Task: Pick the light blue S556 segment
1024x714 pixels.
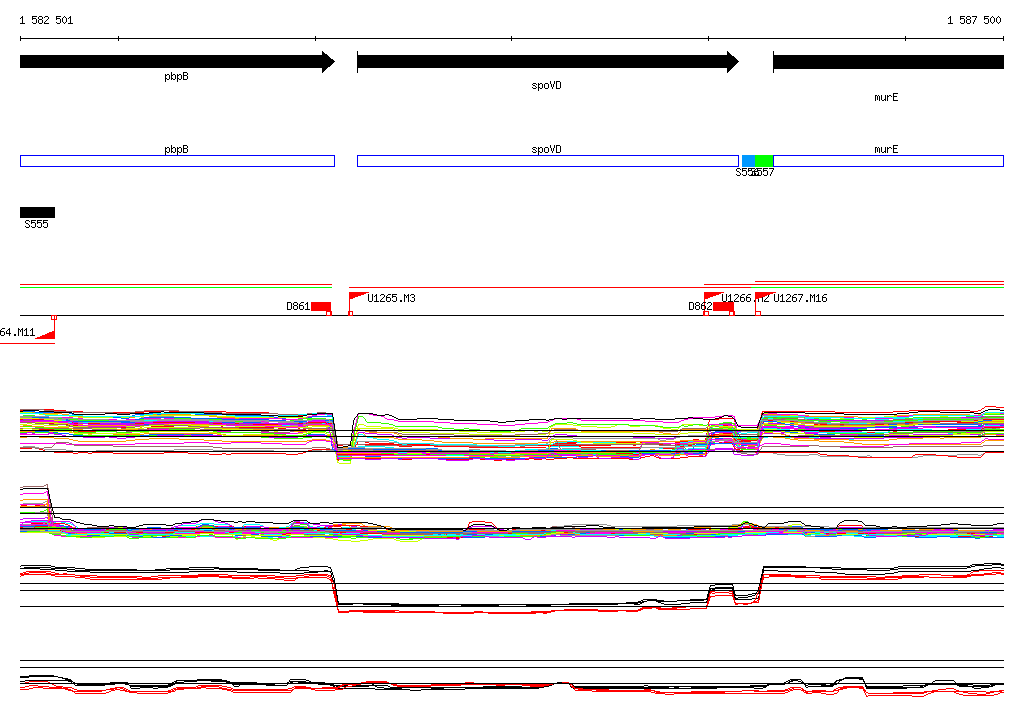Action: tap(748, 161)
